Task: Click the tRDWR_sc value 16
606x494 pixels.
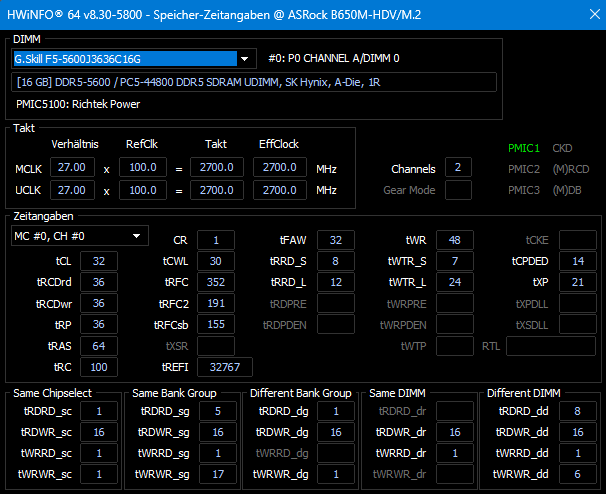Action: [x=99, y=432]
